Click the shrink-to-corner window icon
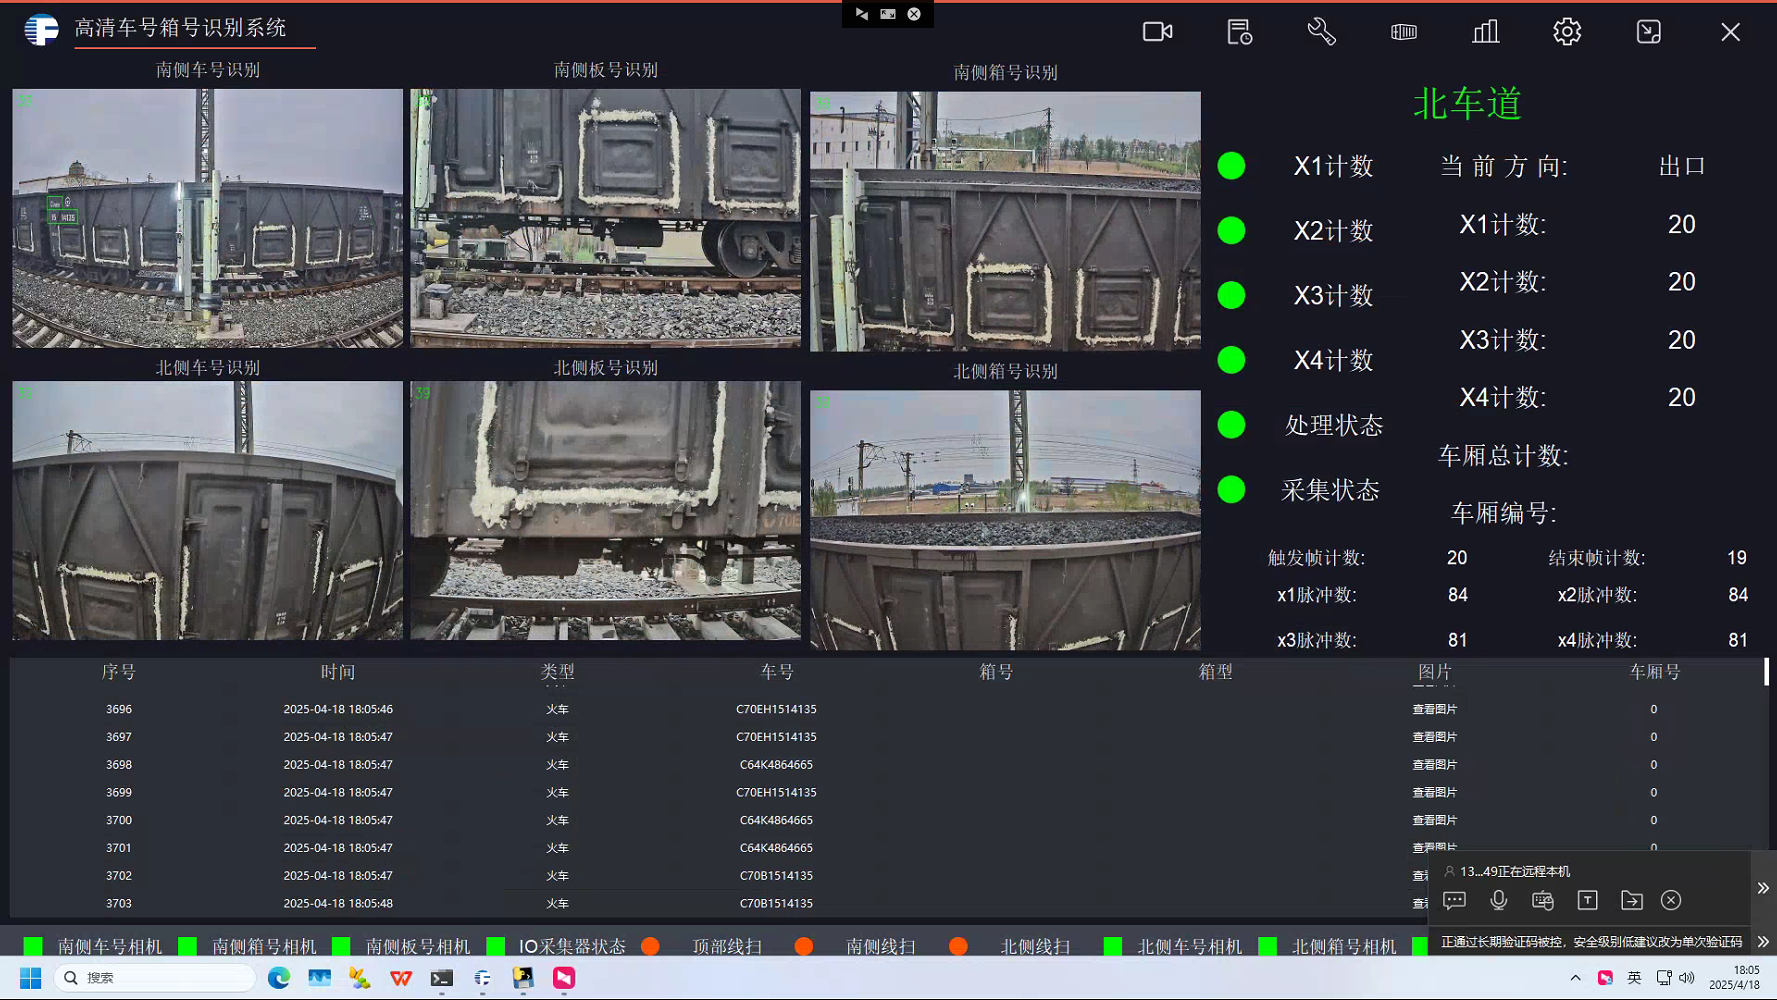This screenshot has height=1000, width=1777. (1649, 32)
